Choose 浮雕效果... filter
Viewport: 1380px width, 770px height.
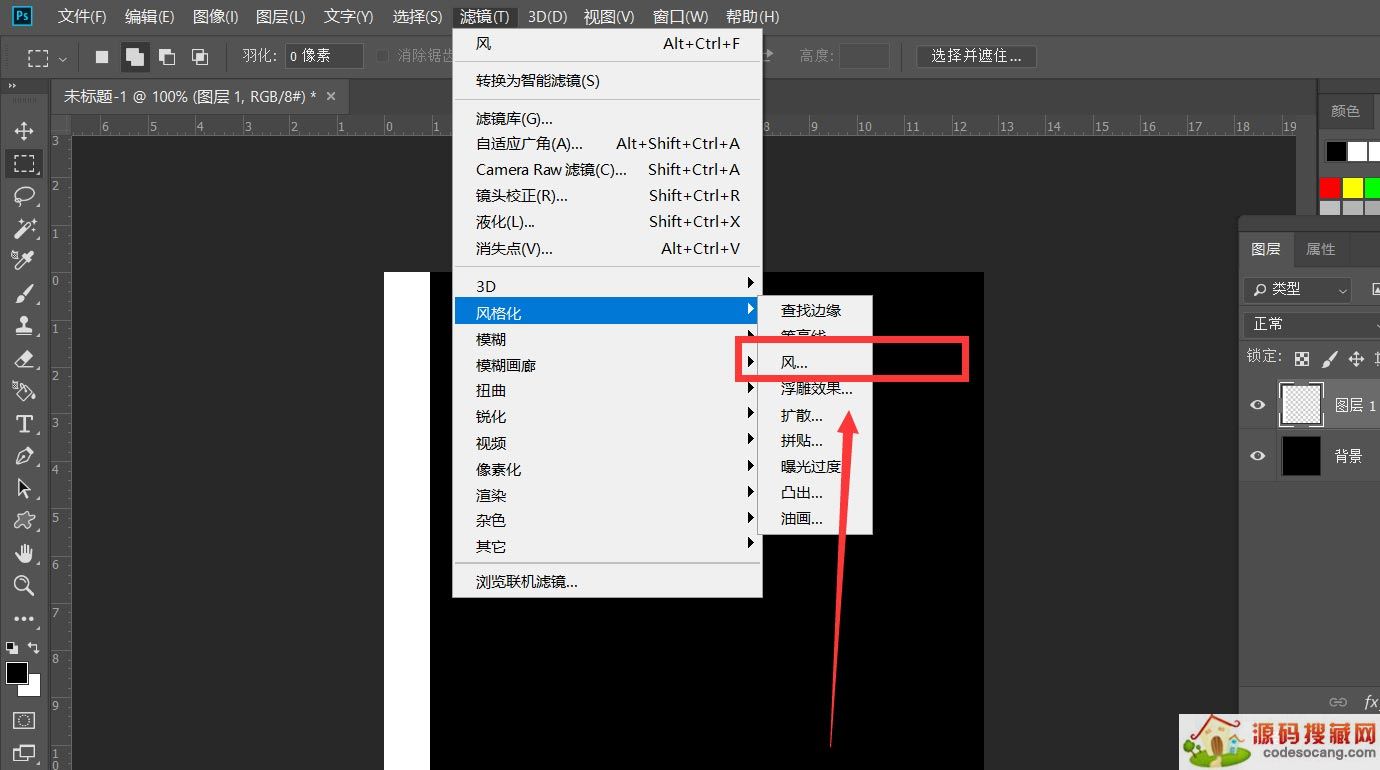pos(815,388)
